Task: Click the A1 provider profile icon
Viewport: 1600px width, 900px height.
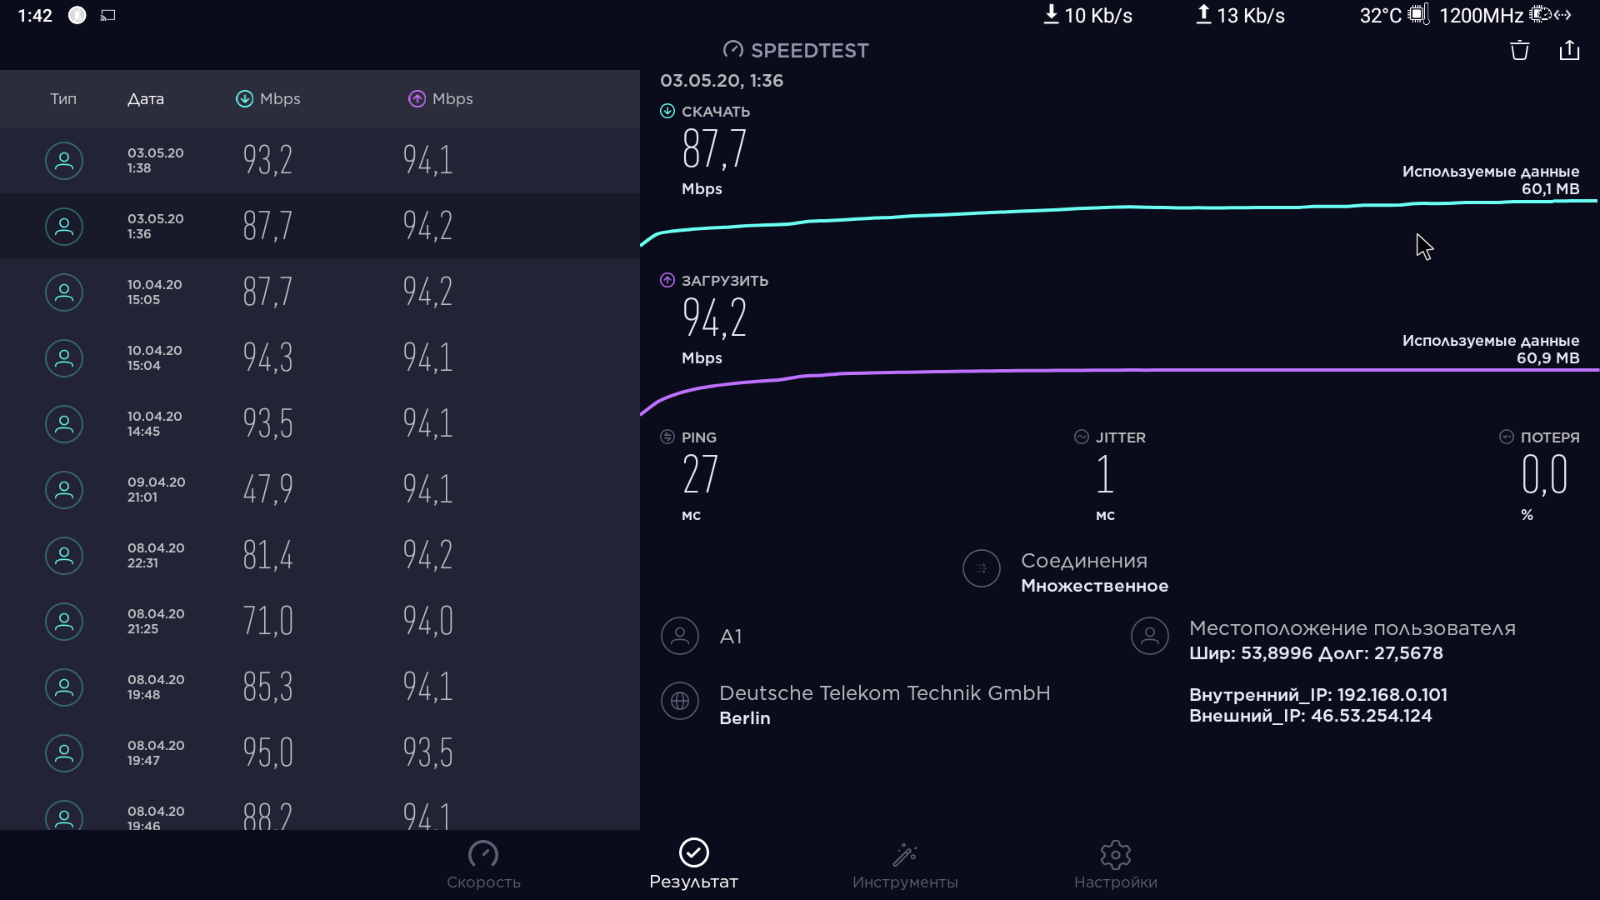Action: pyautogui.click(x=680, y=636)
